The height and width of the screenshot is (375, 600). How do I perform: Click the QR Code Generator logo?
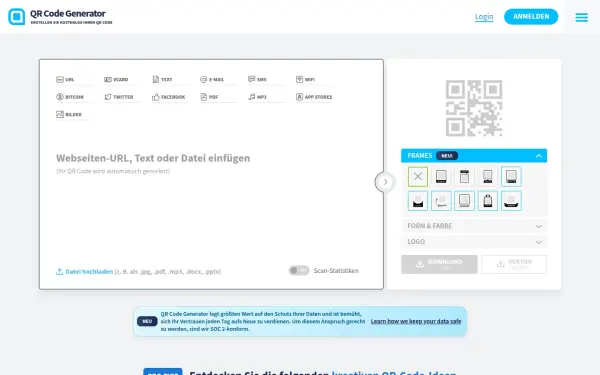[60, 16]
